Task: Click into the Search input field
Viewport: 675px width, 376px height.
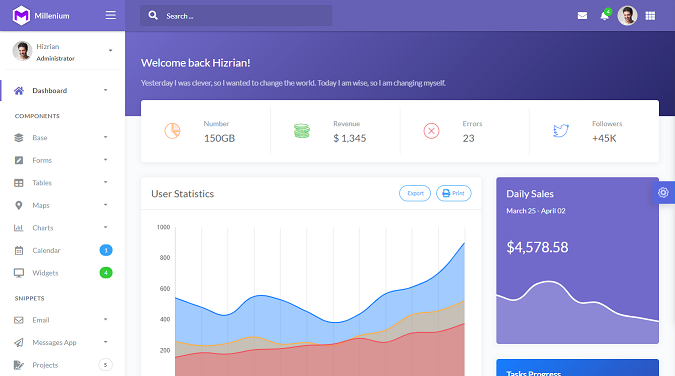Action: click(x=236, y=16)
